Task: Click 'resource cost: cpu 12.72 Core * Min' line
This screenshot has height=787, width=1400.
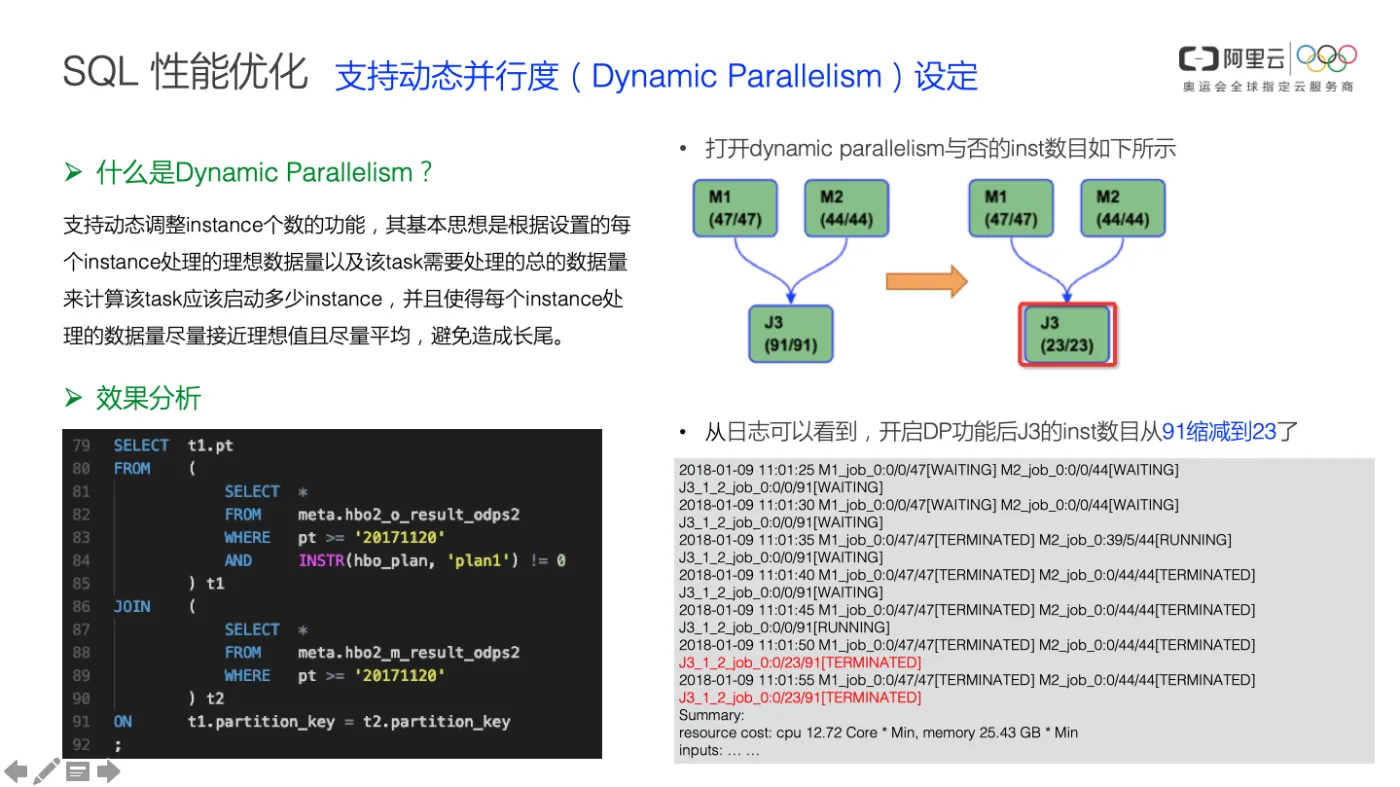Action: (x=878, y=733)
